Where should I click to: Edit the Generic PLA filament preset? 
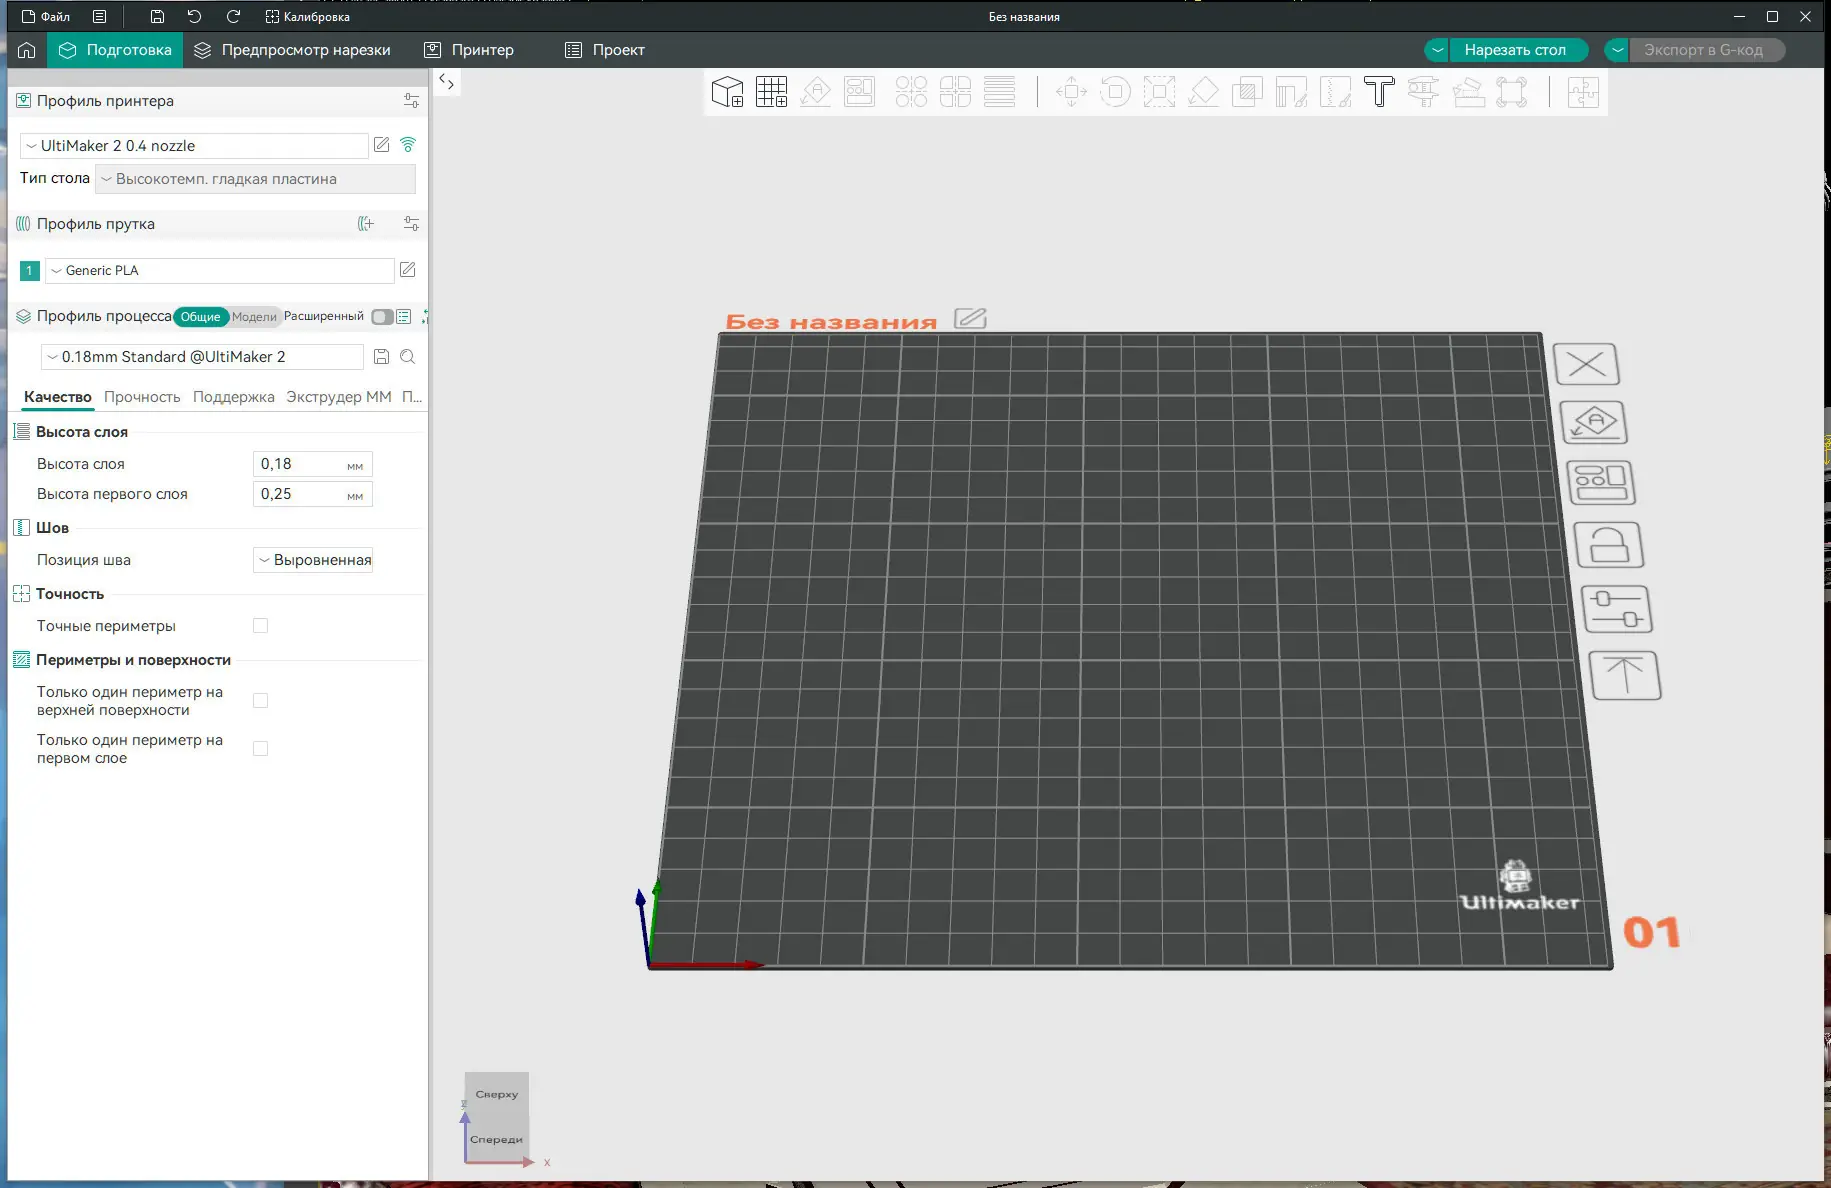(x=408, y=270)
